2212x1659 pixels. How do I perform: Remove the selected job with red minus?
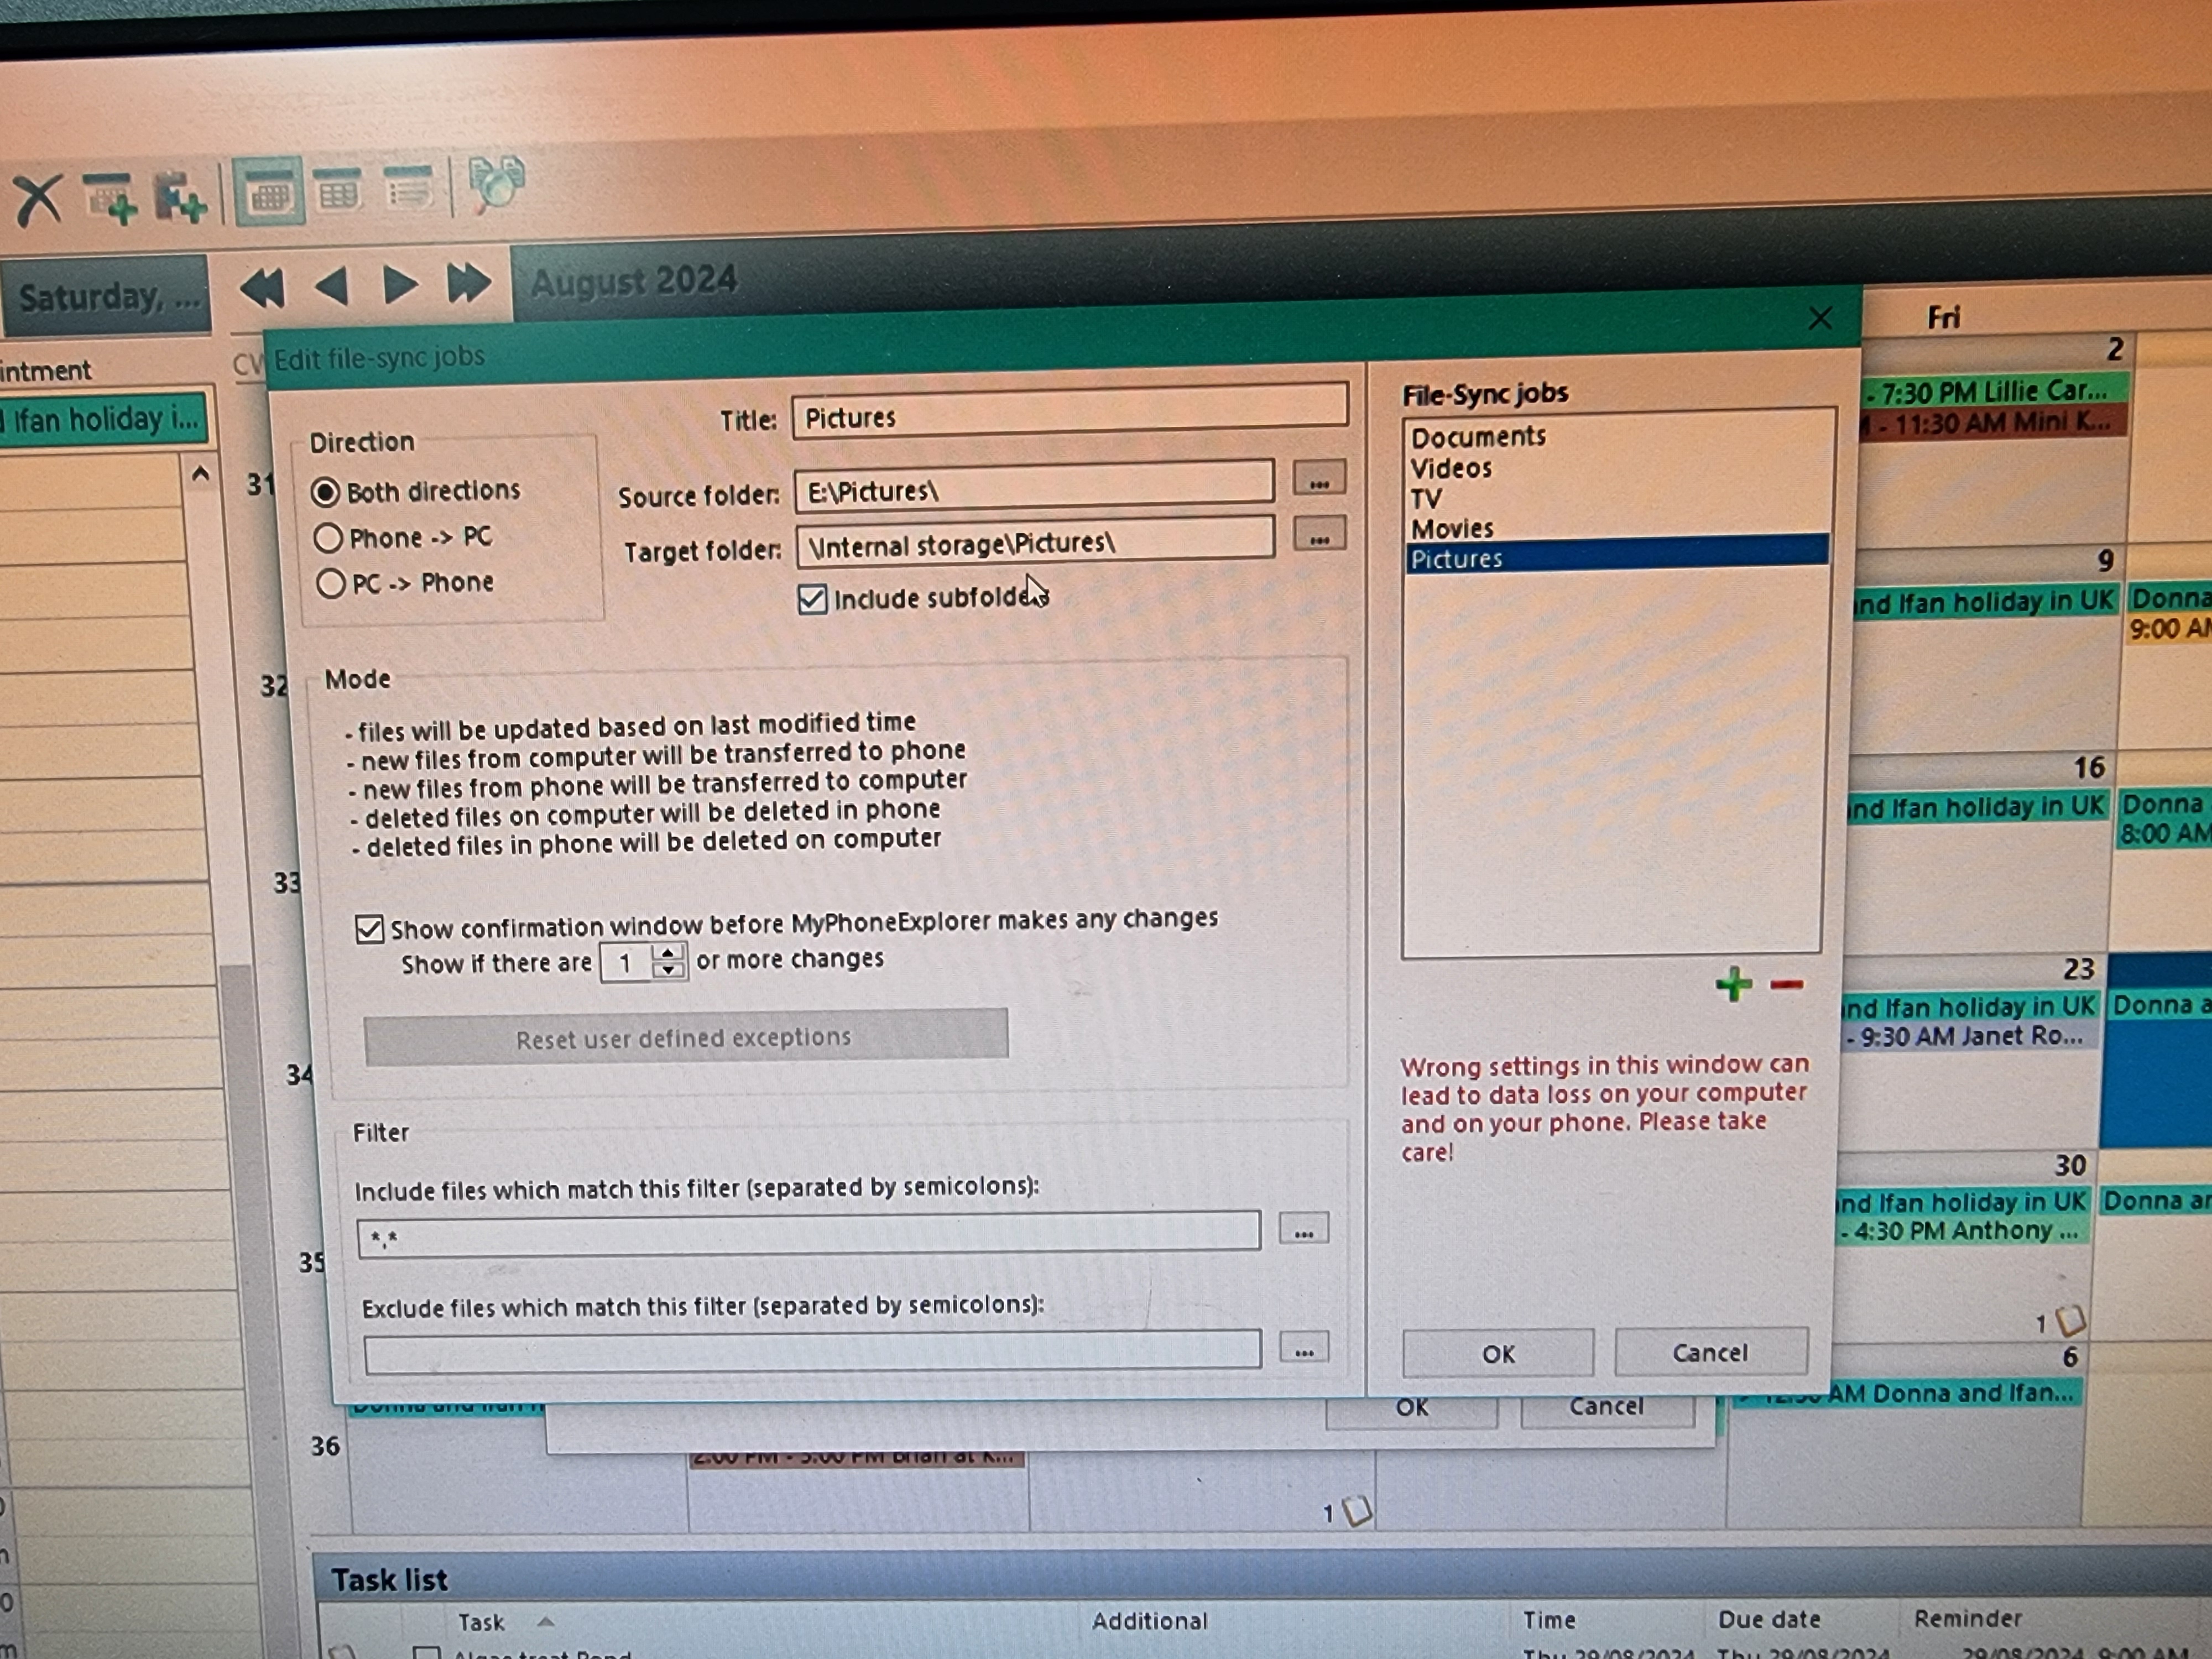[x=1786, y=985]
